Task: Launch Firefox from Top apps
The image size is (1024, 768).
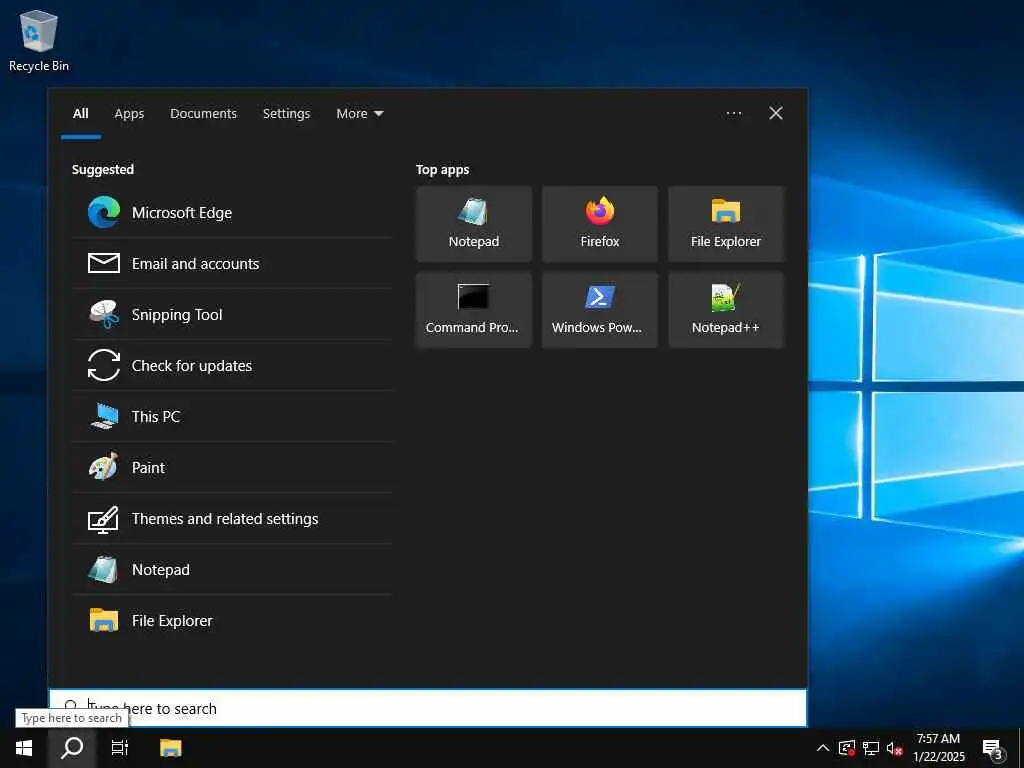Action: point(600,224)
